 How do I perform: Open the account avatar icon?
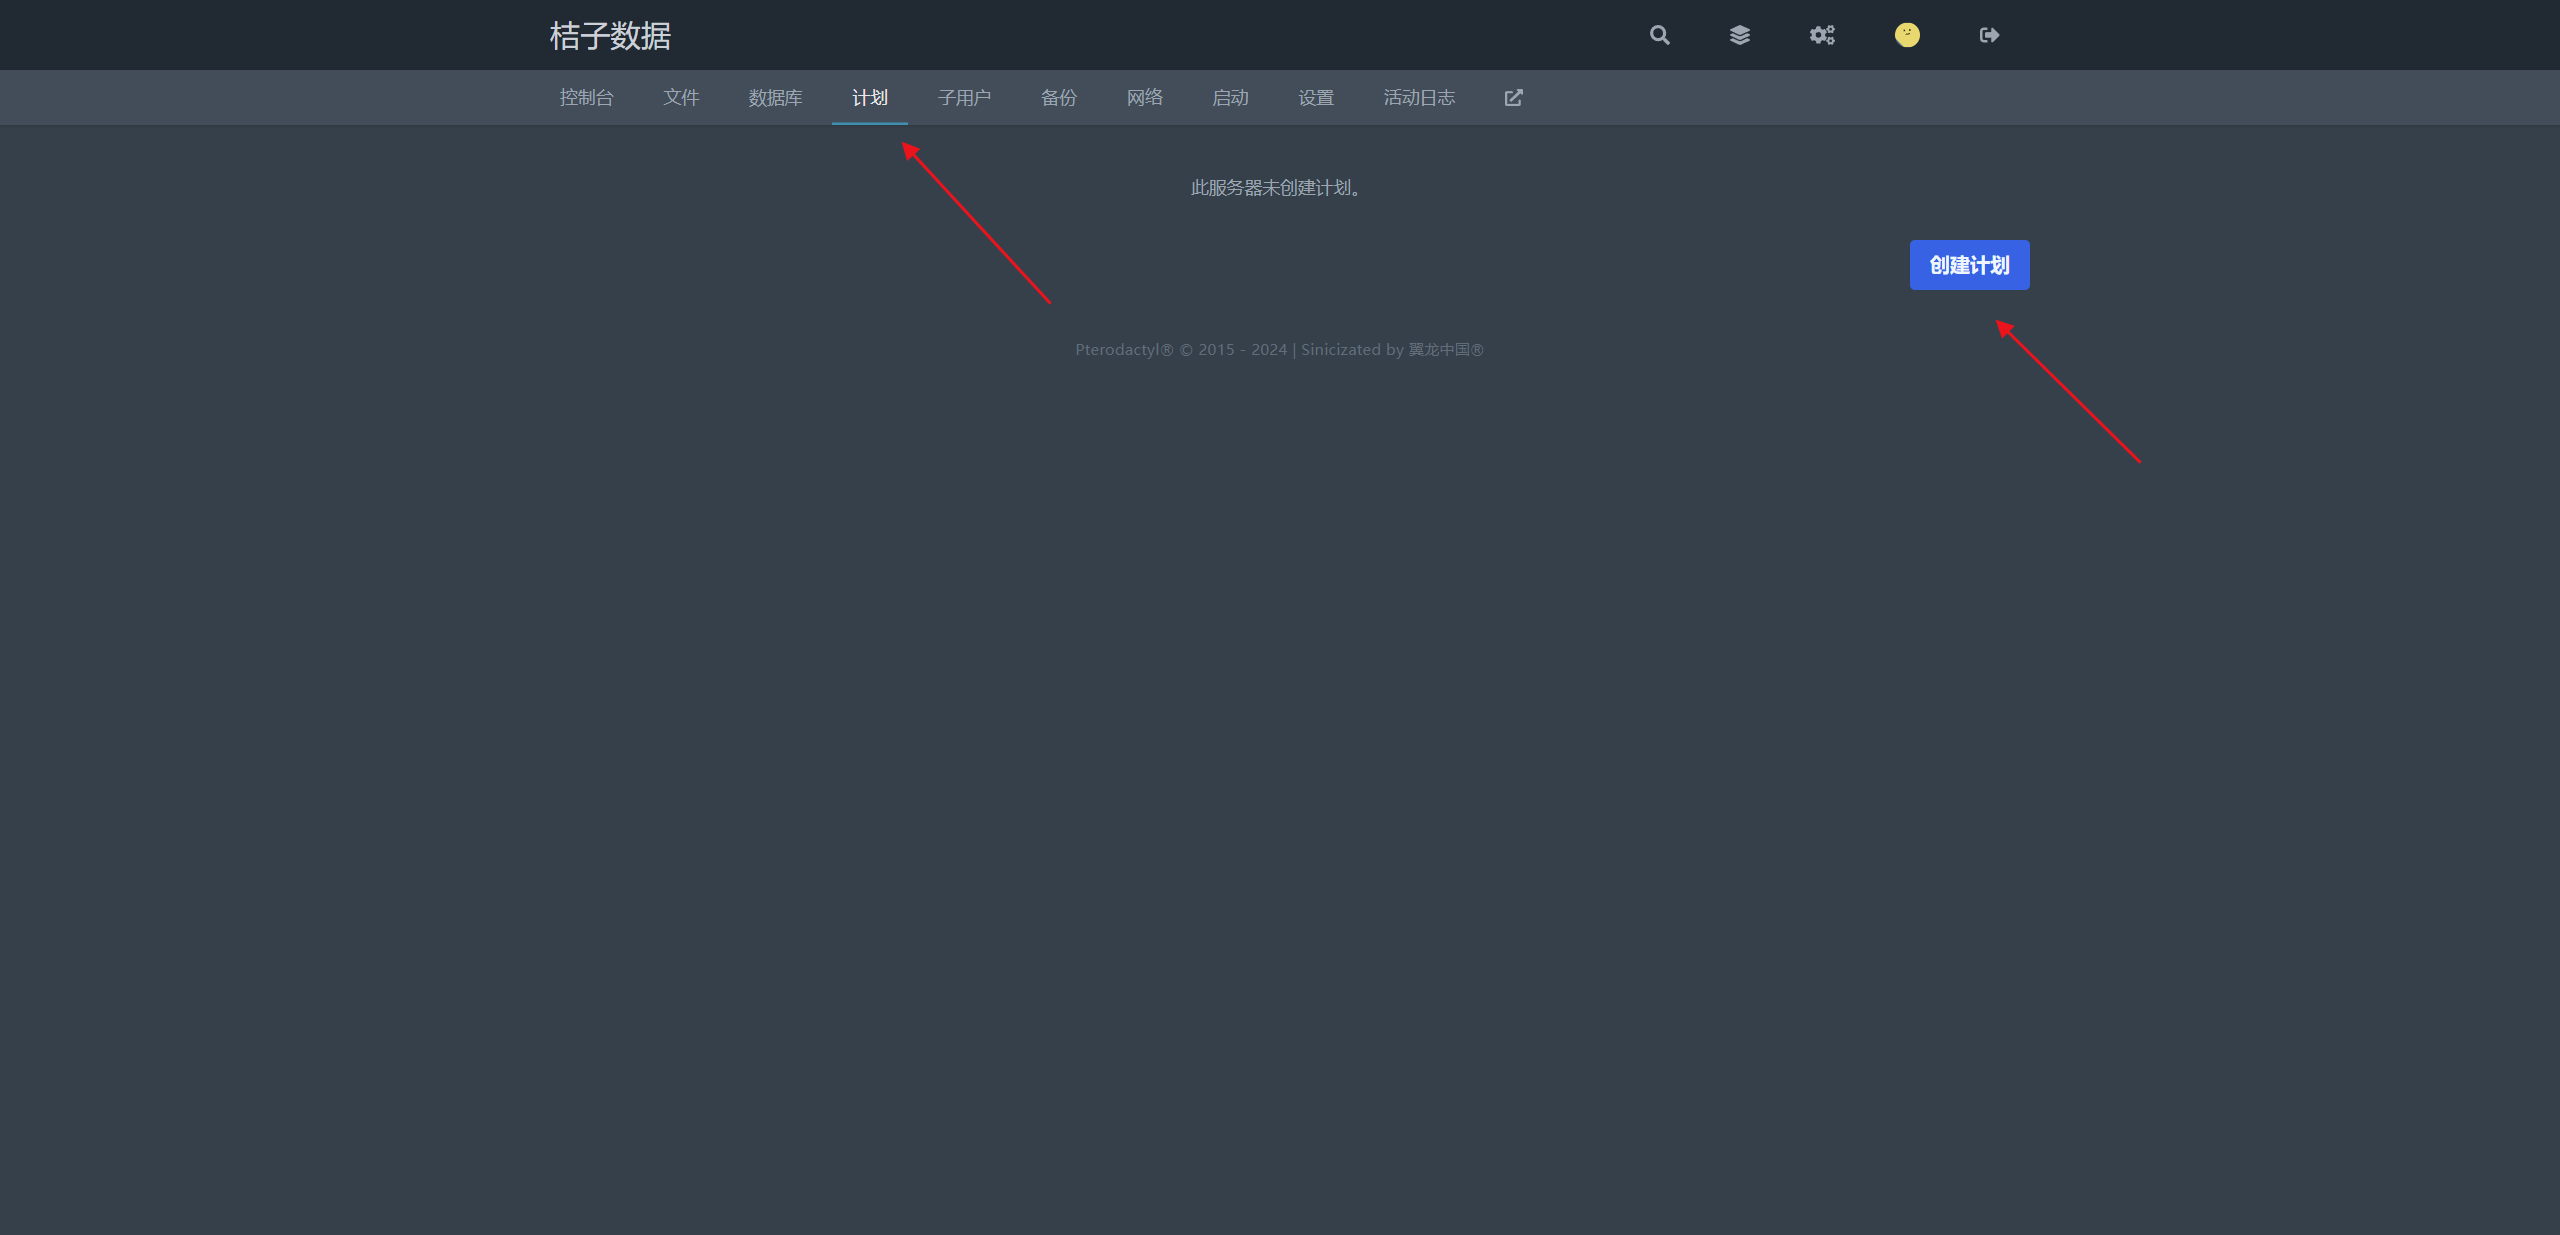tap(1907, 35)
